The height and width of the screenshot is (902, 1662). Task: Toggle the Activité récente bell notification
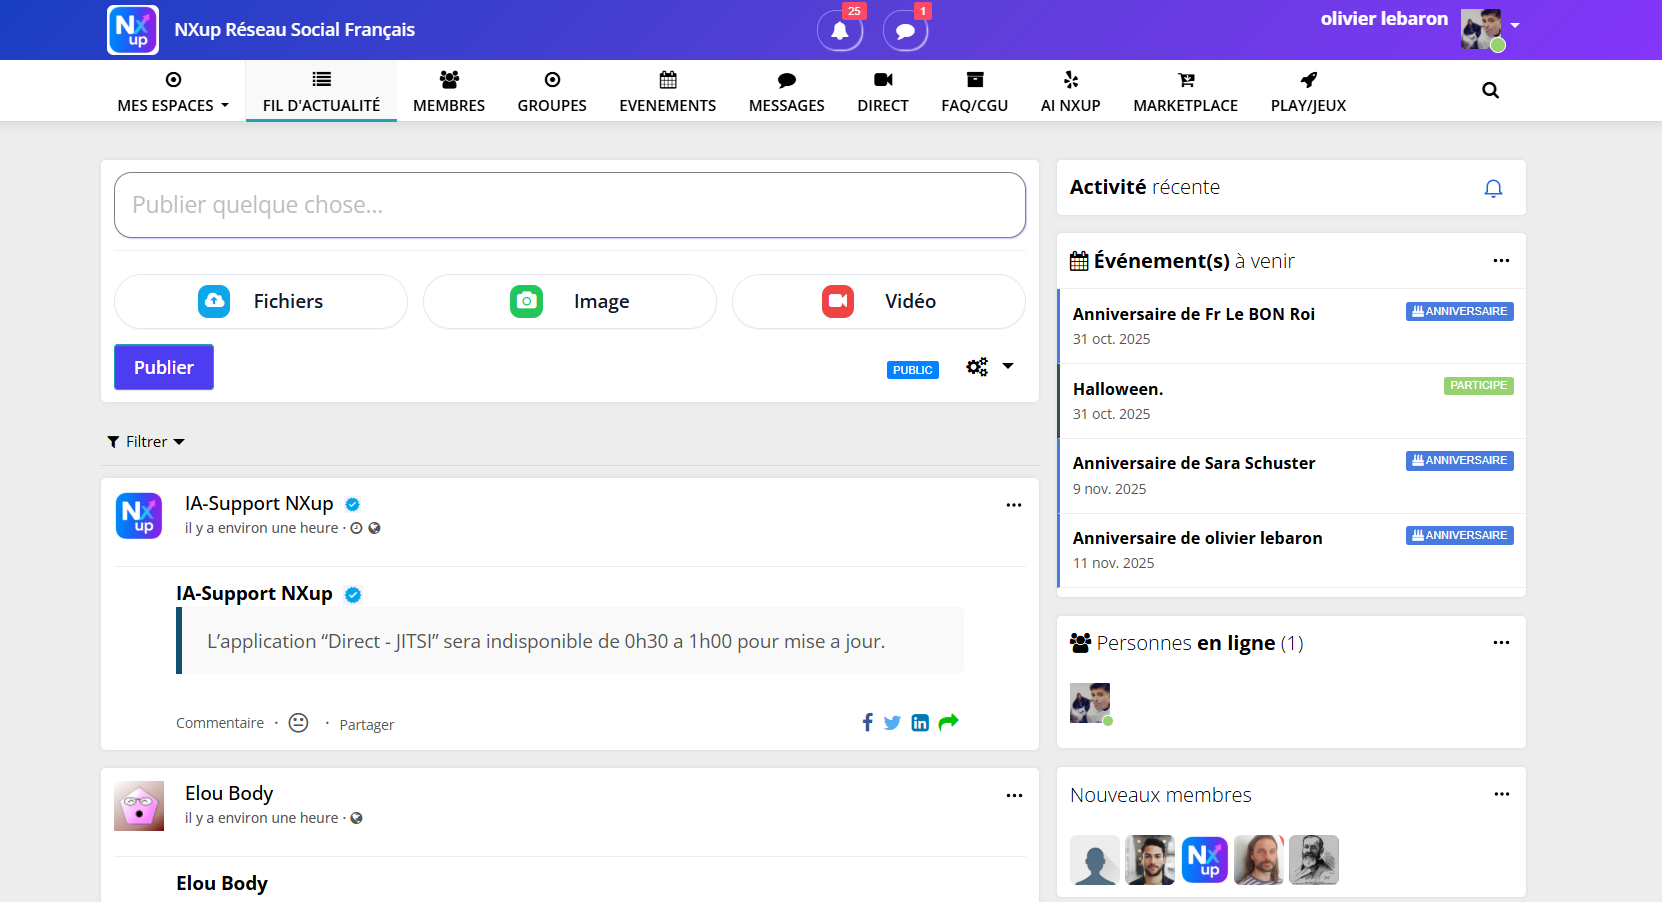click(x=1493, y=188)
